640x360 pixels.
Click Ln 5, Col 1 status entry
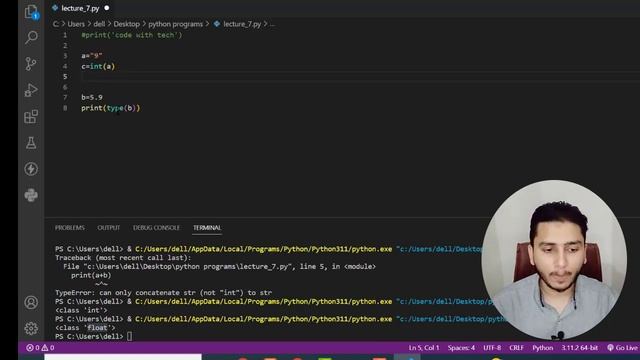coord(424,348)
